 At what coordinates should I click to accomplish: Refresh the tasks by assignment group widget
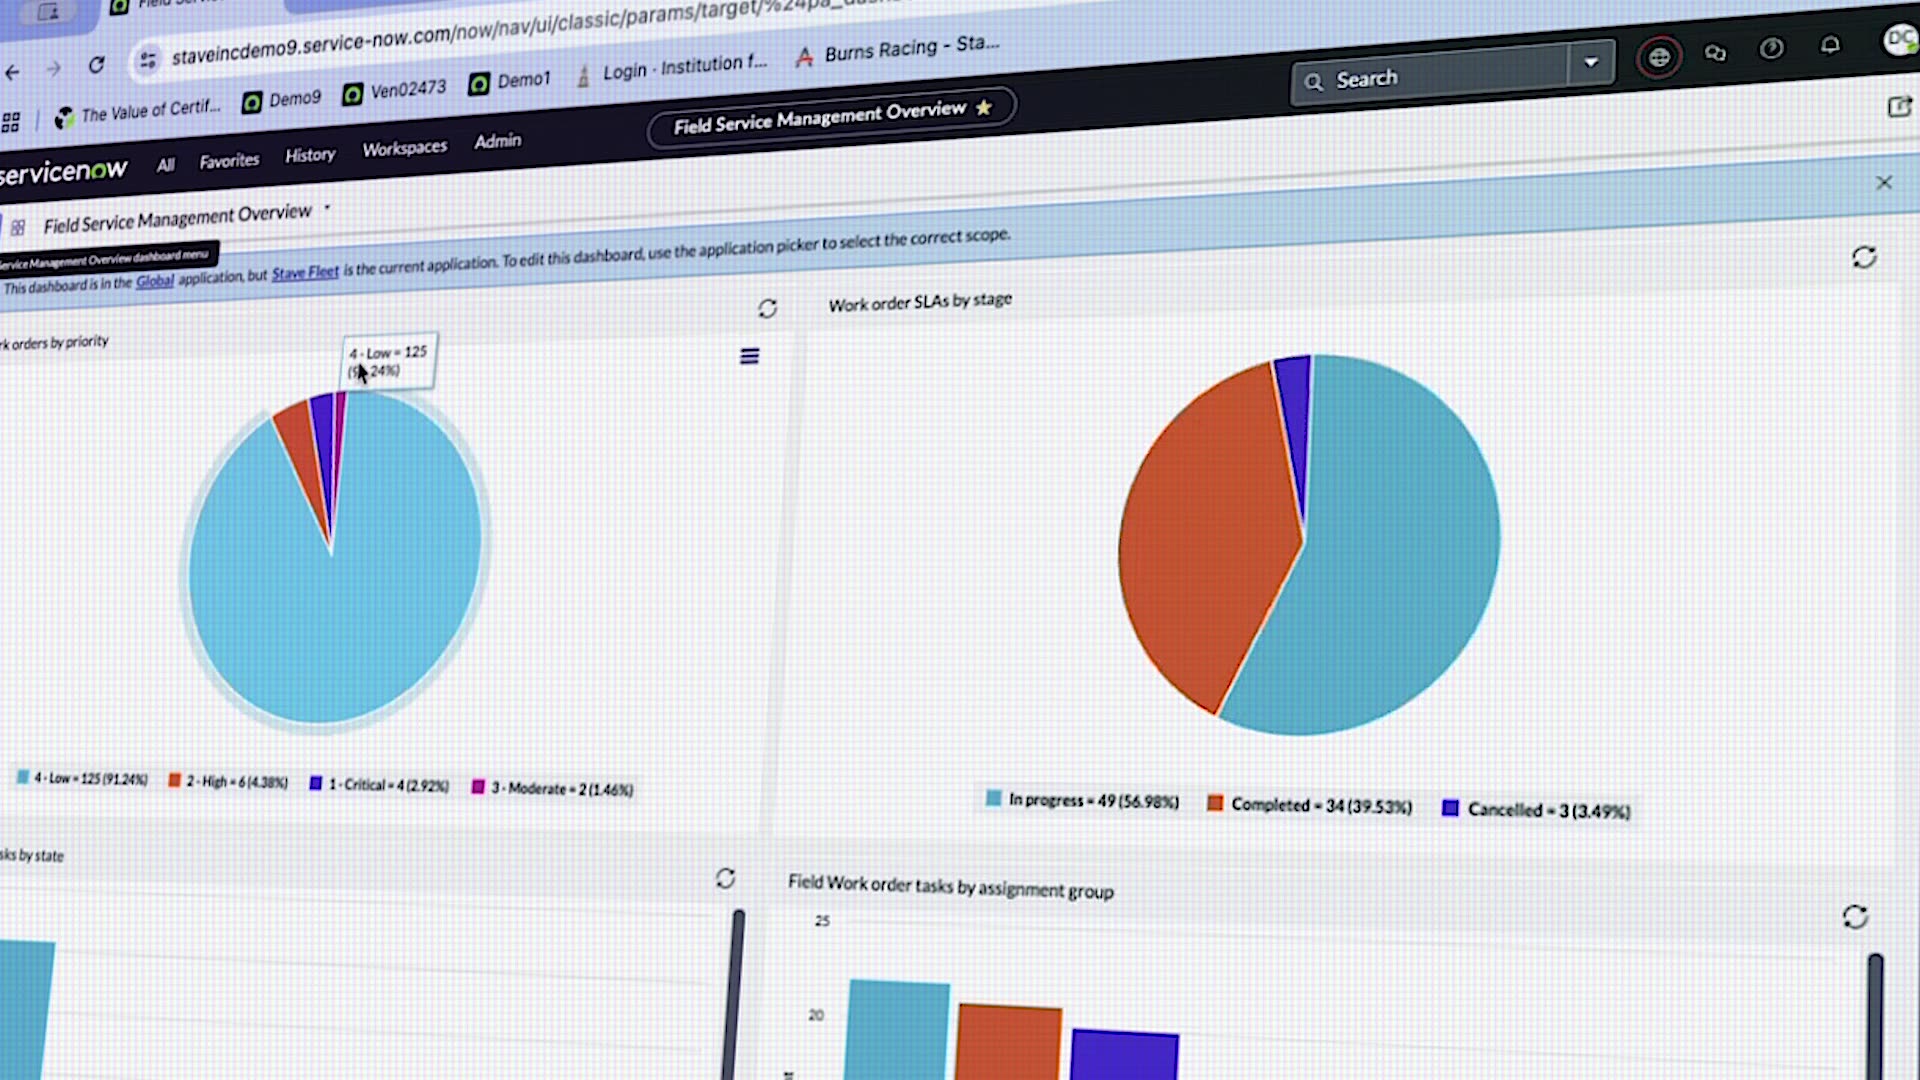pos(1855,917)
